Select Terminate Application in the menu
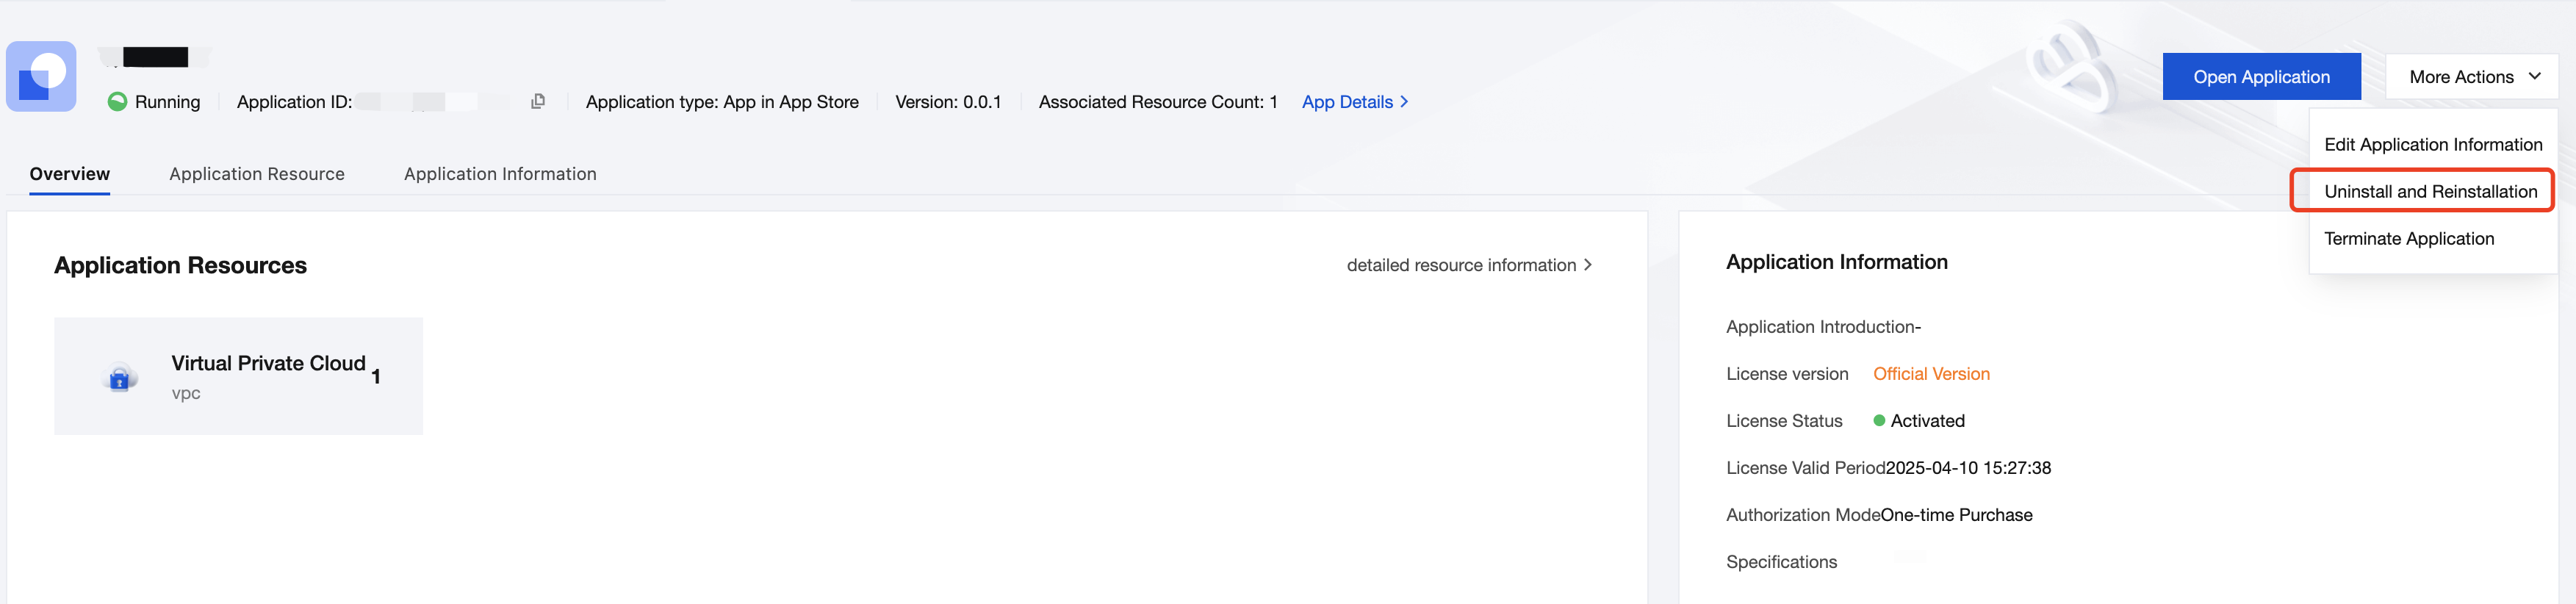 [2408, 239]
